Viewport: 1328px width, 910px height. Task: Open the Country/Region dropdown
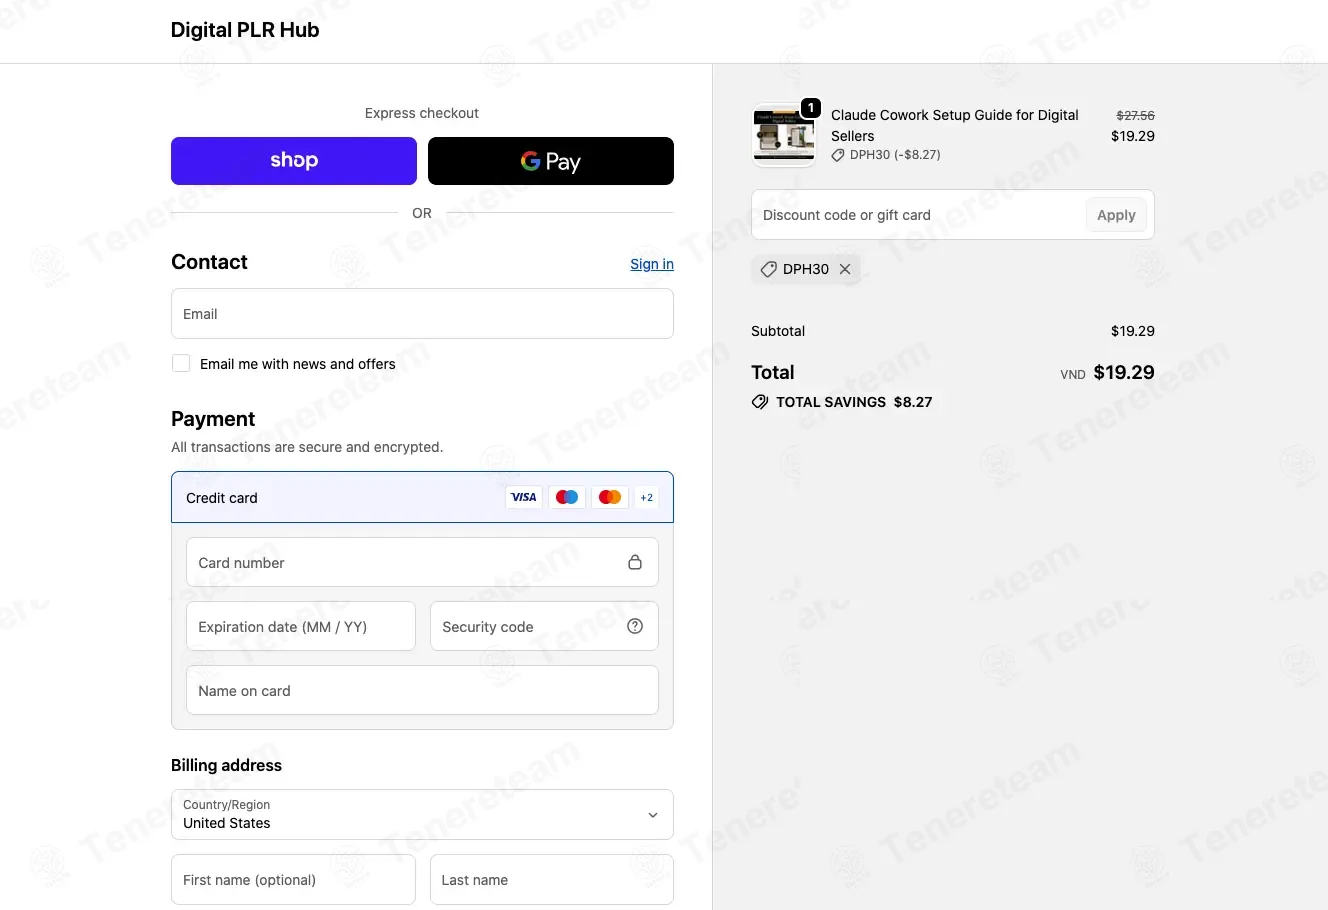422,815
